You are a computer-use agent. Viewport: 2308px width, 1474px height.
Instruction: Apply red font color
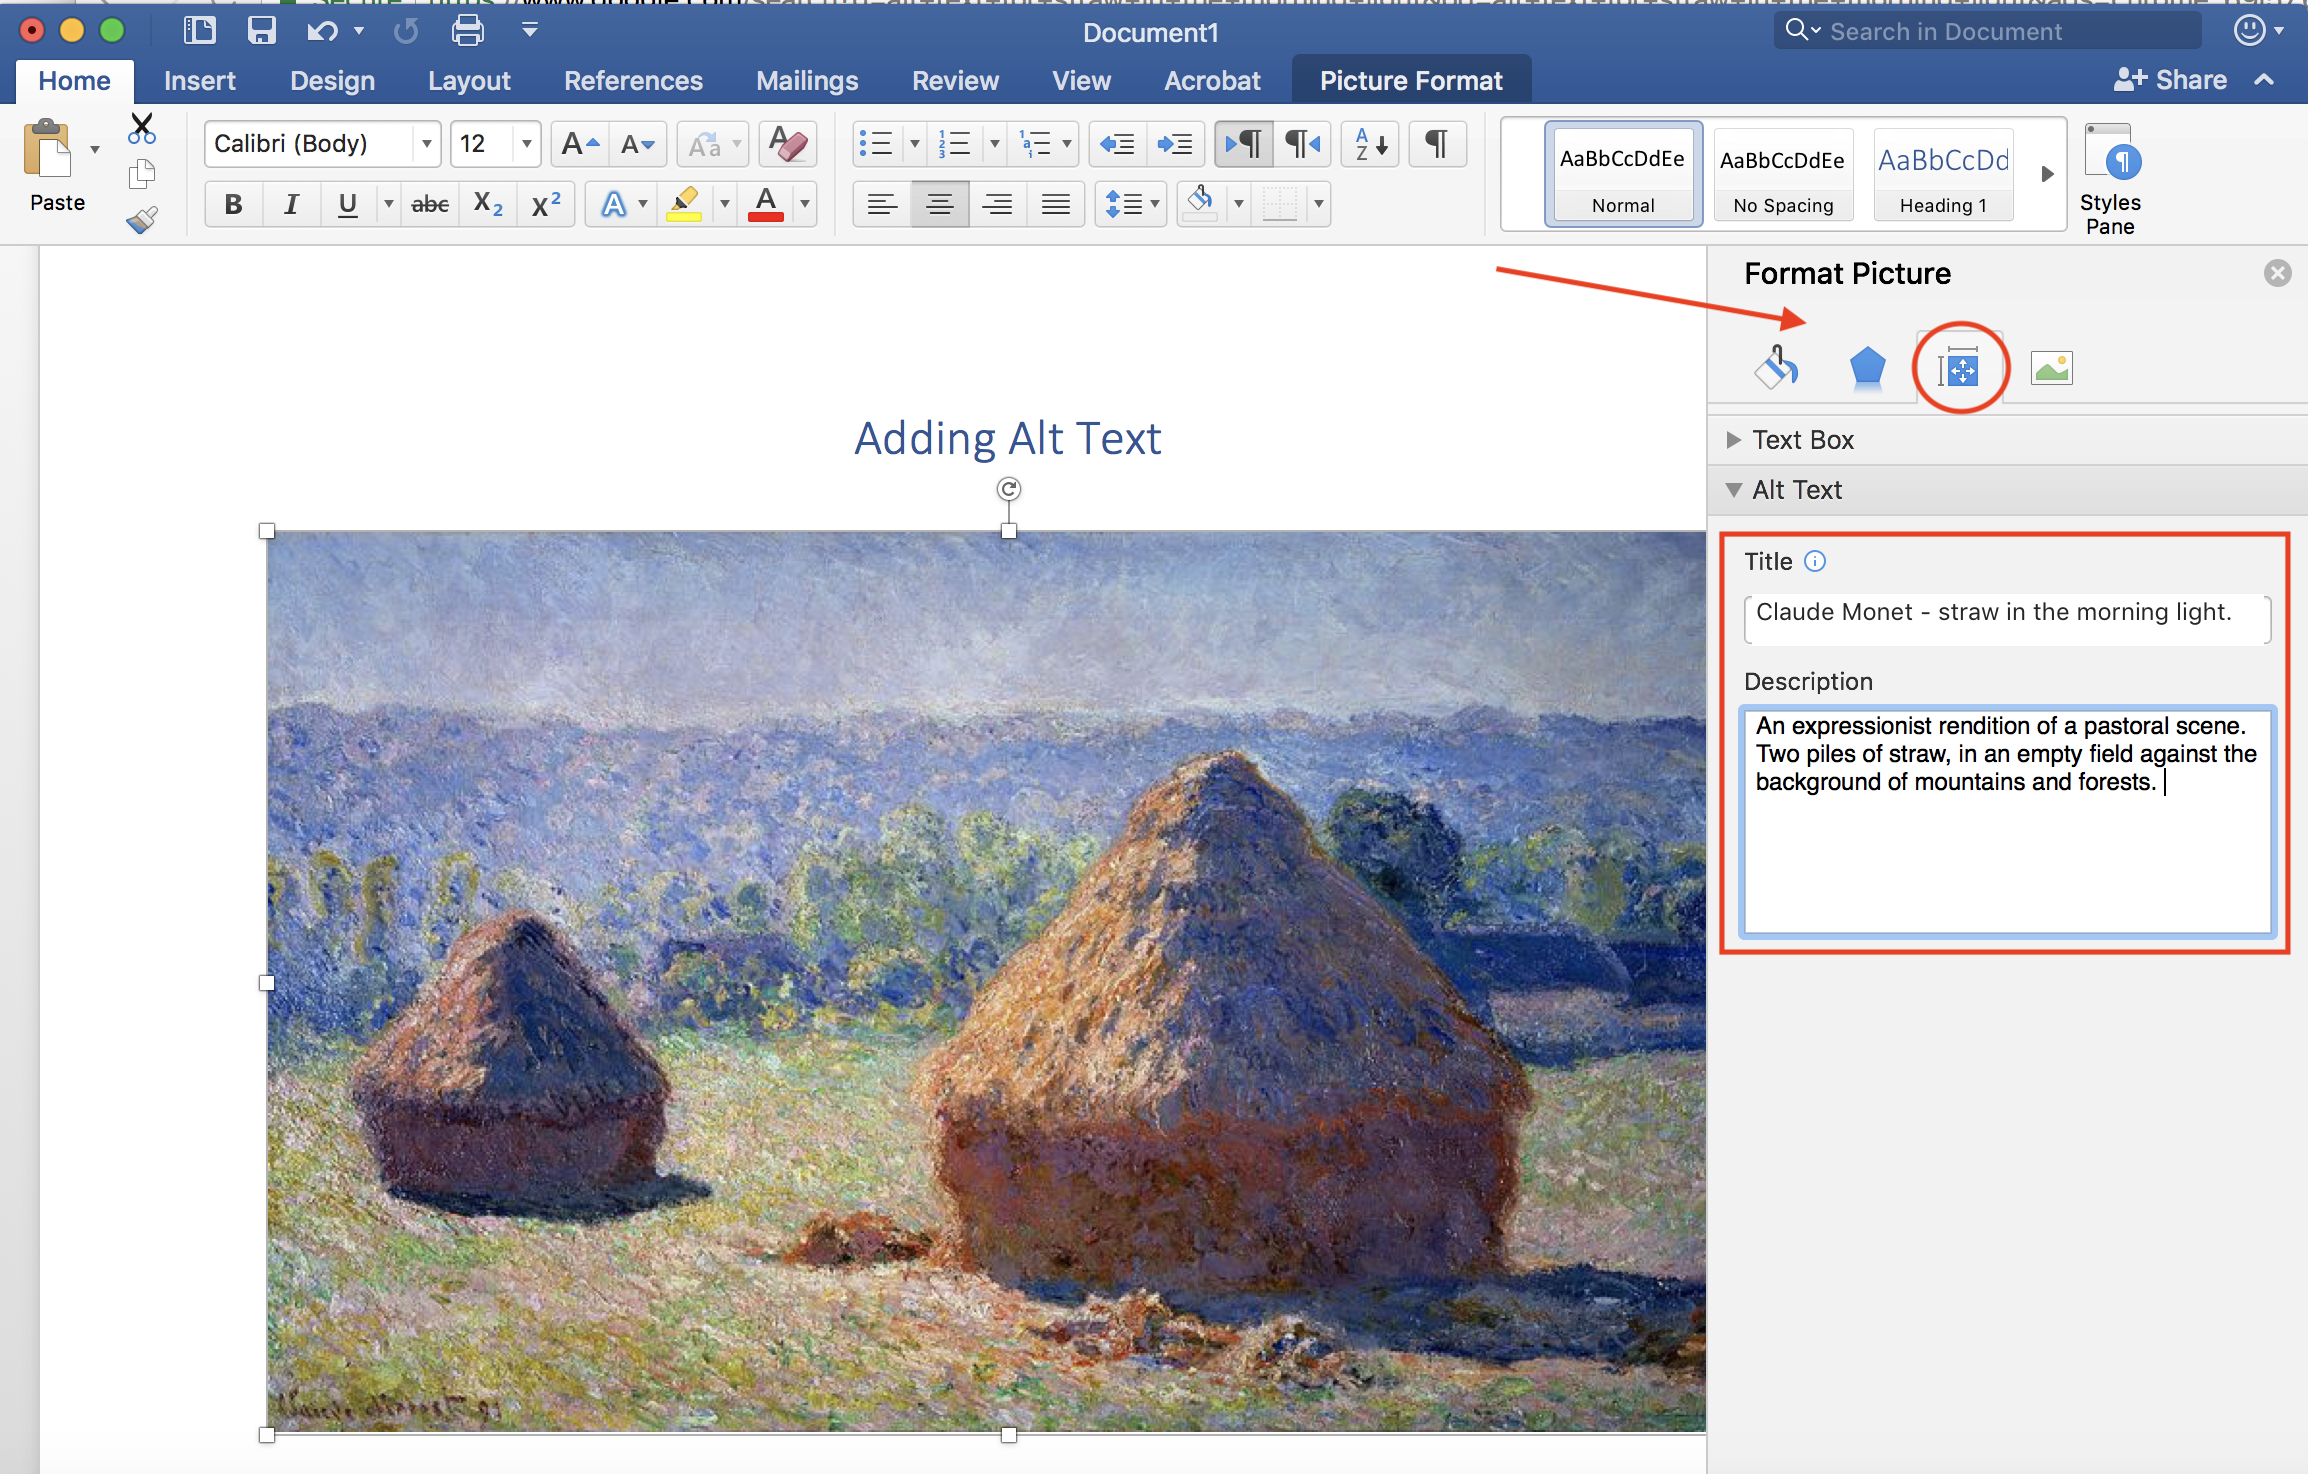pos(766,204)
